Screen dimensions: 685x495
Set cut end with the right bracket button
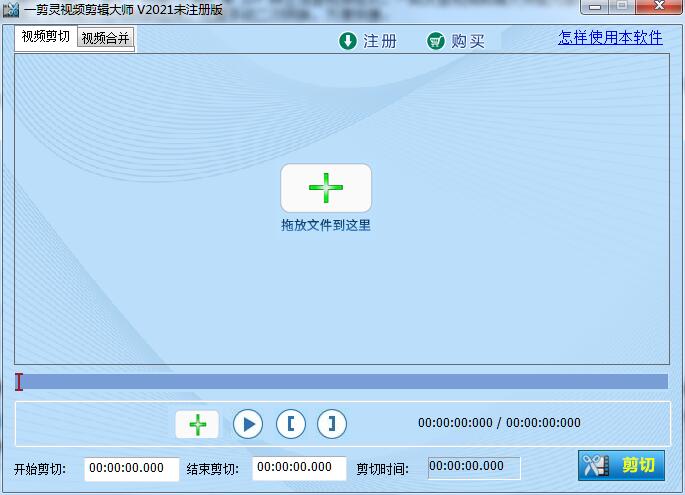tap(332, 424)
